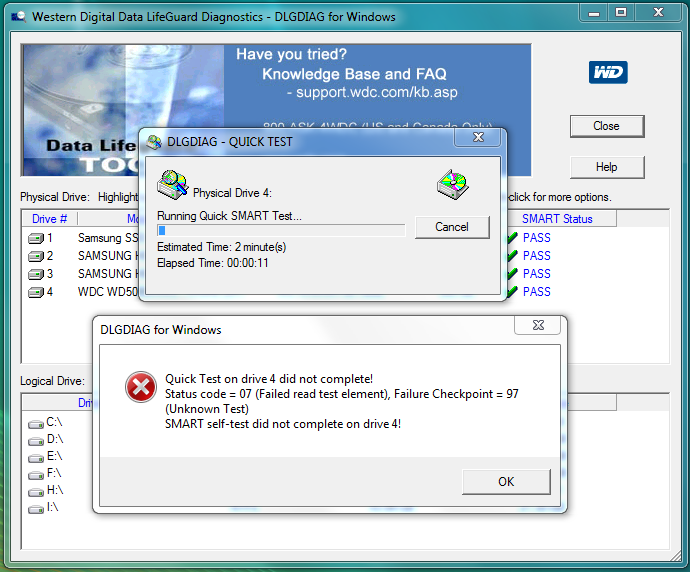Click the Close button in main window
The height and width of the screenshot is (572, 690).
(x=607, y=126)
